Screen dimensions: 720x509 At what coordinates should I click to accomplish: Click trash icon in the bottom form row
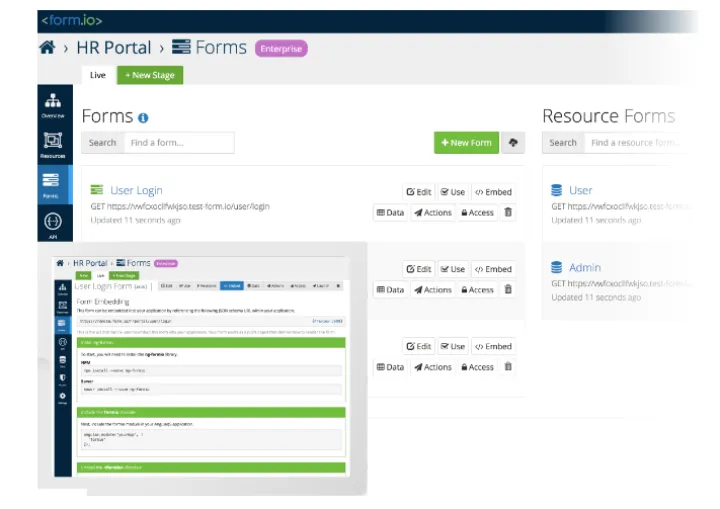(x=508, y=367)
